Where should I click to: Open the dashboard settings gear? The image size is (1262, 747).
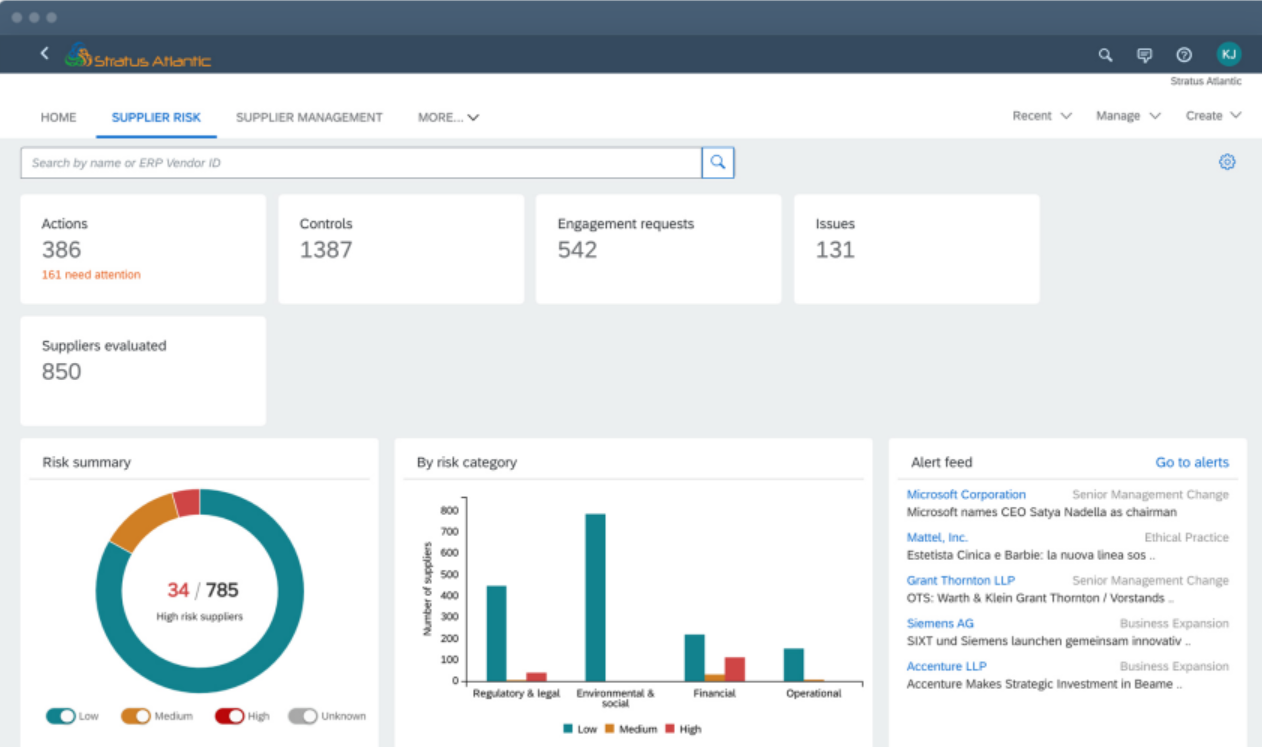[x=1228, y=161]
